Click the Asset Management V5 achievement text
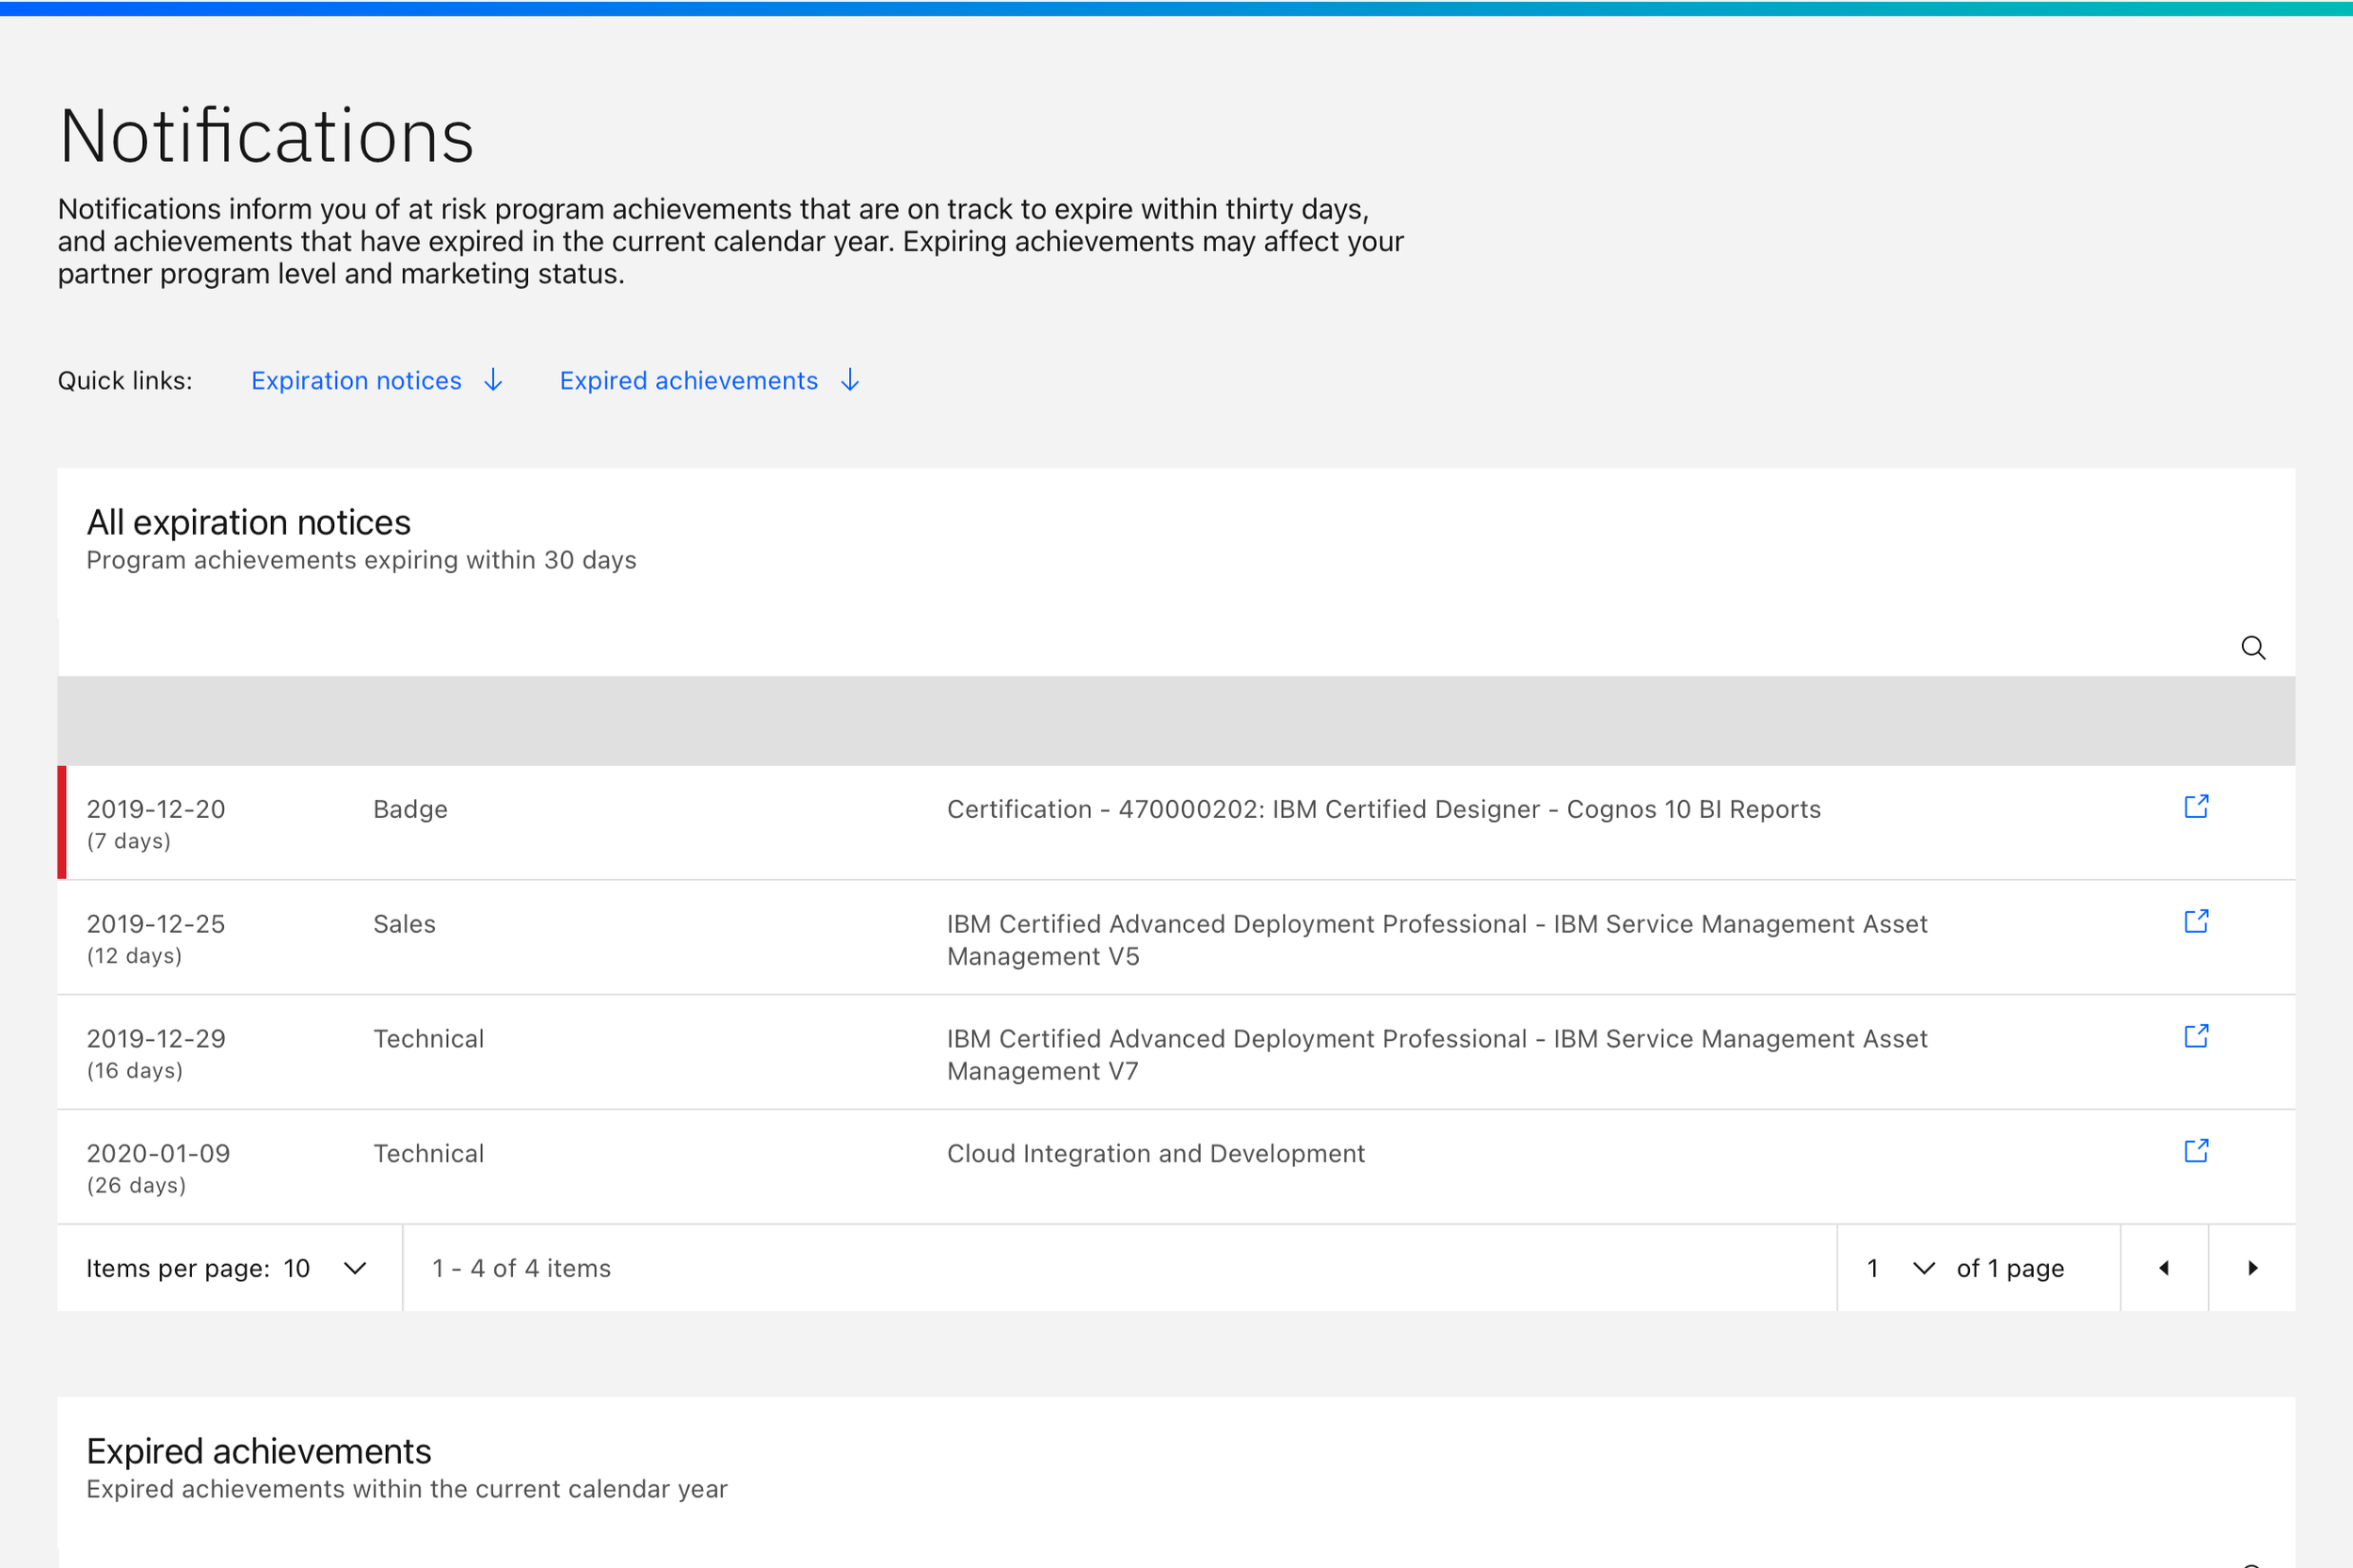Image resolution: width=2353 pixels, height=1568 pixels. pyautogui.click(x=1437, y=940)
